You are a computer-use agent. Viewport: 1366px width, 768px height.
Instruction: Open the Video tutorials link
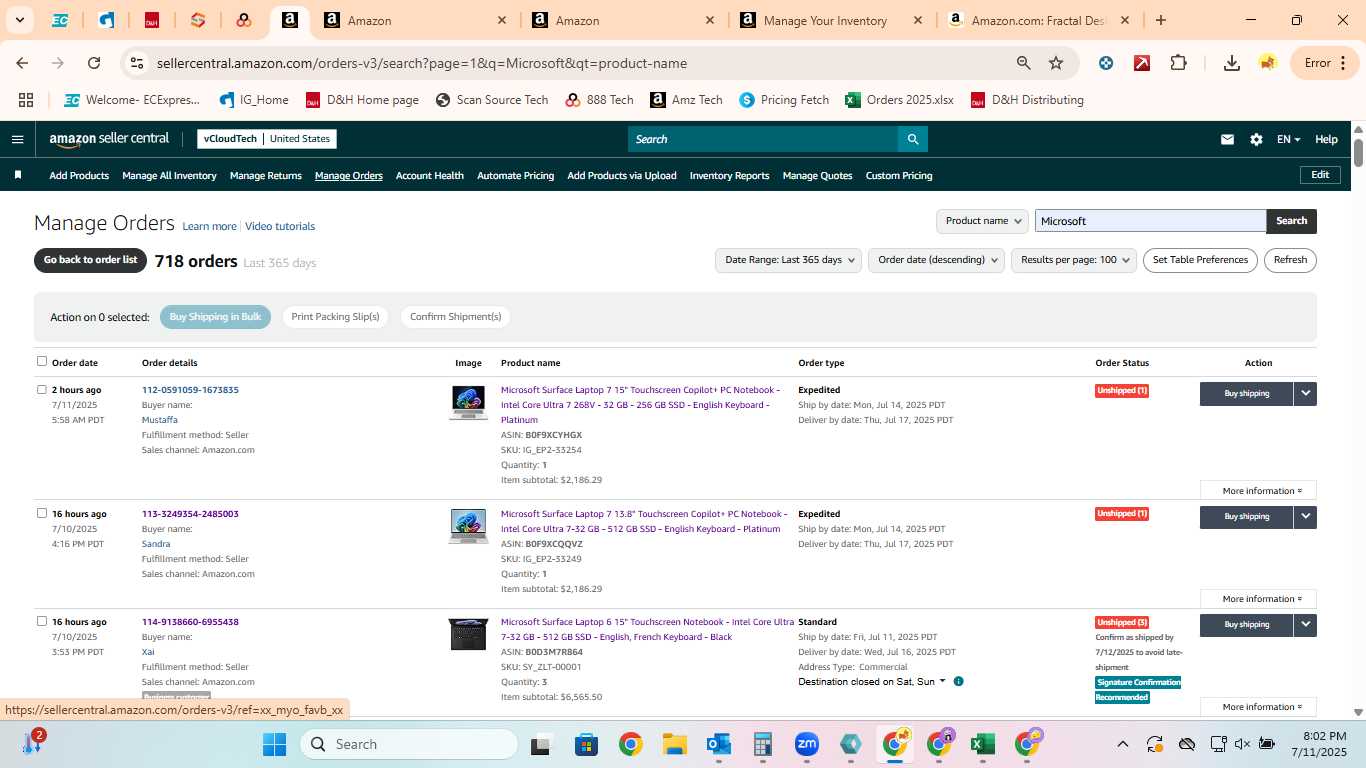click(x=280, y=226)
